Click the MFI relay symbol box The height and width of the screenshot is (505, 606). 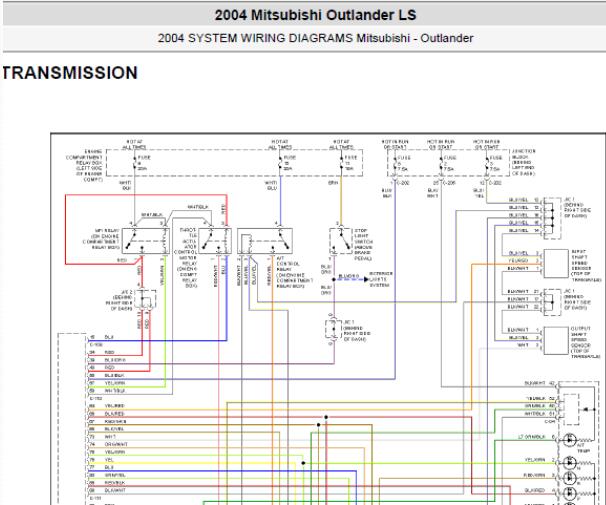(145, 241)
